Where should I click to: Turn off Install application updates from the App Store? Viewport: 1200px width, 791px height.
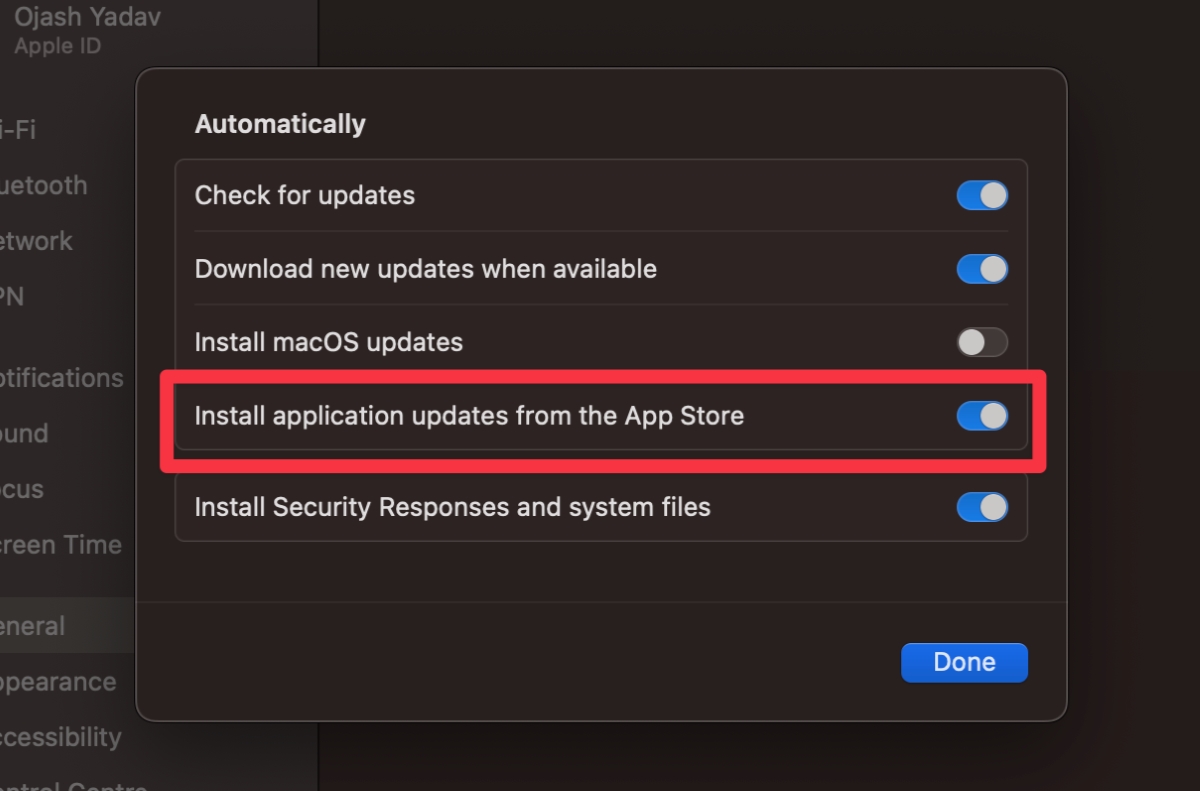(982, 415)
